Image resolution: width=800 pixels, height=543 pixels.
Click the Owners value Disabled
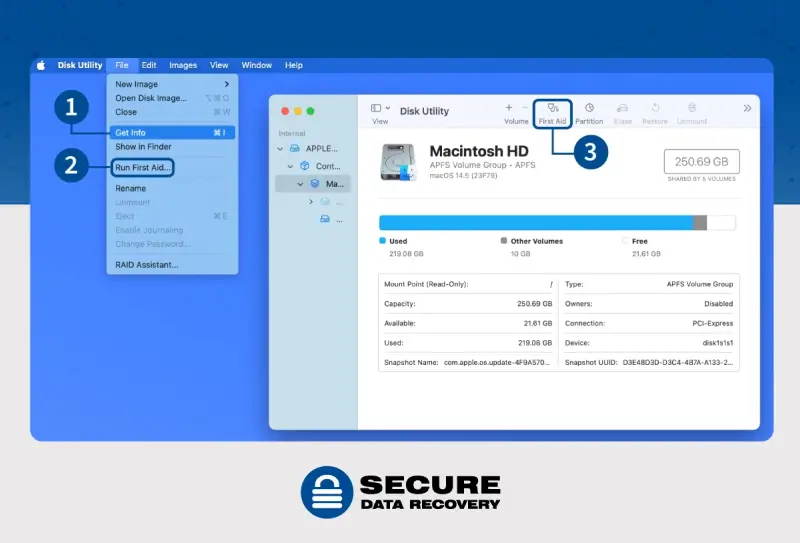pos(718,304)
